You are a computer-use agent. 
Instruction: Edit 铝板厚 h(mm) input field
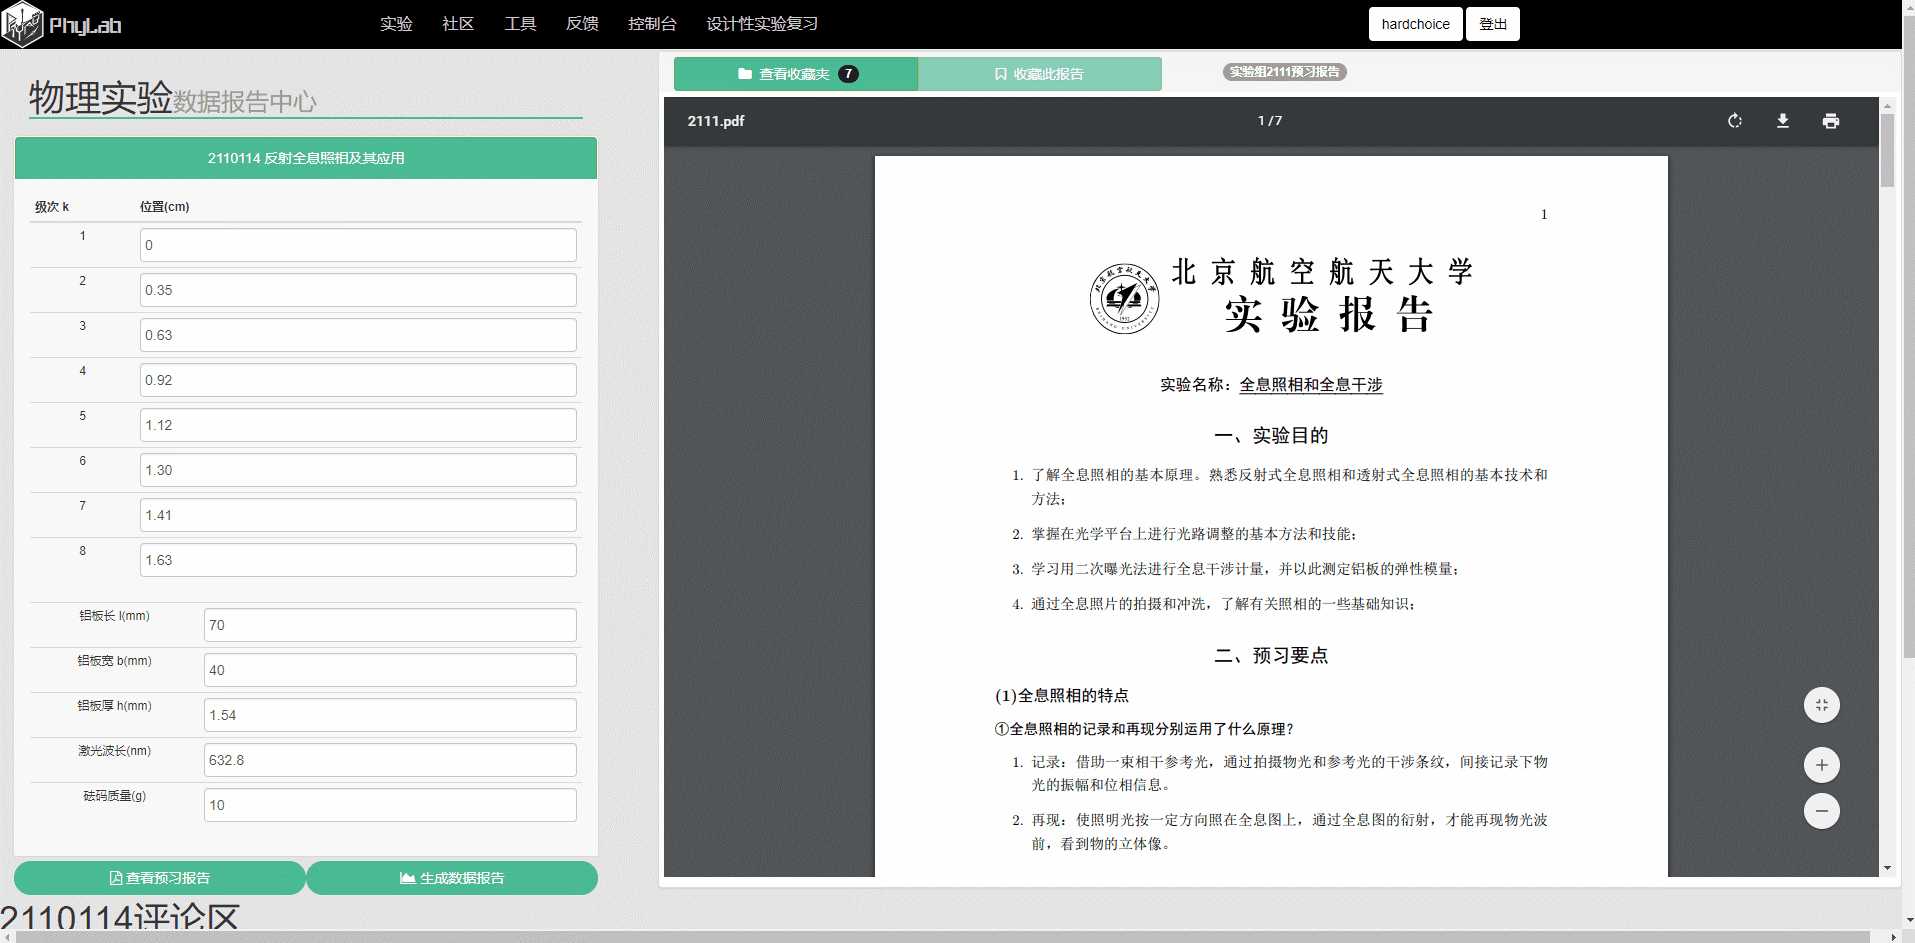pos(390,715)
